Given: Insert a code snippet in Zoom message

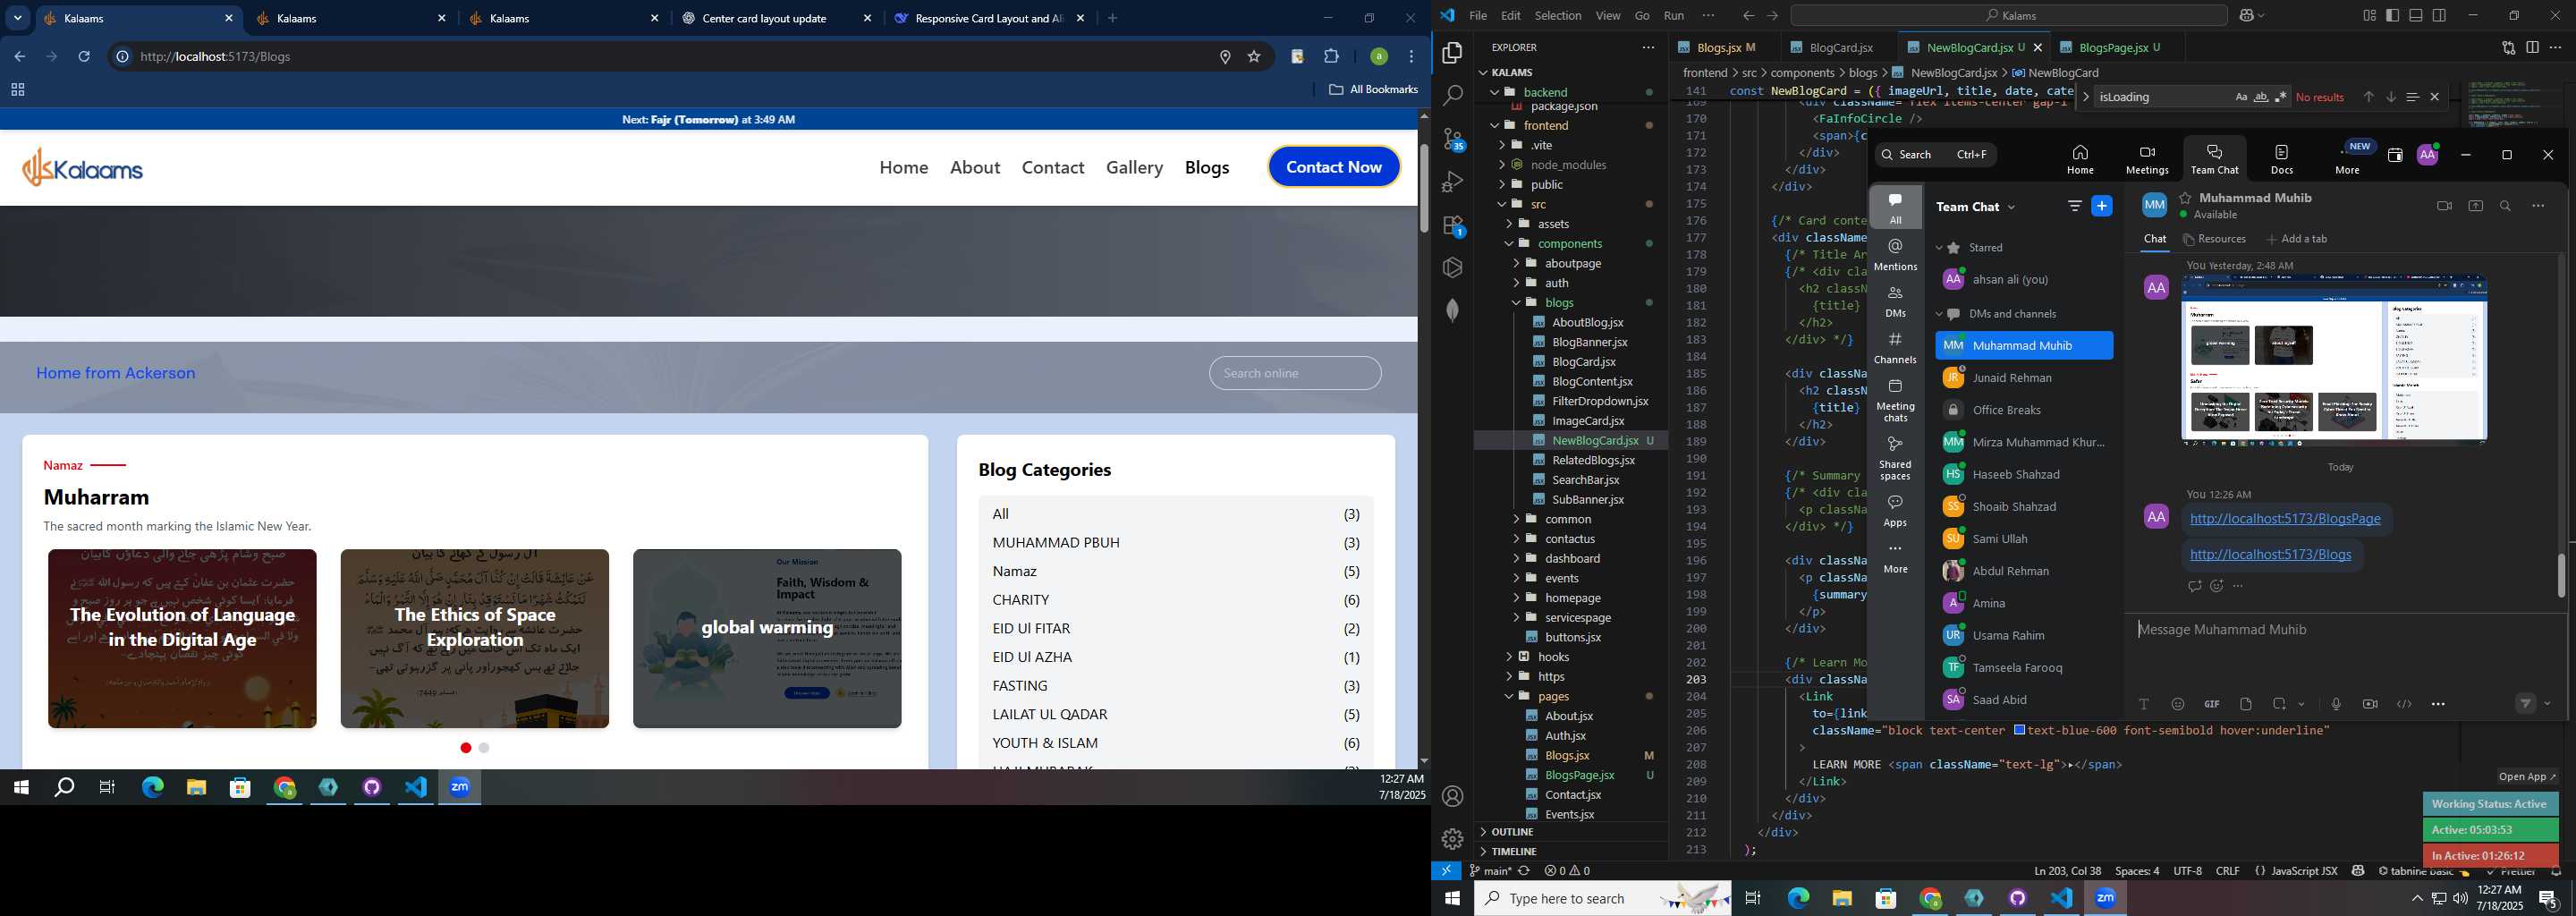Looking at the screenshot, I should 2404,704.
